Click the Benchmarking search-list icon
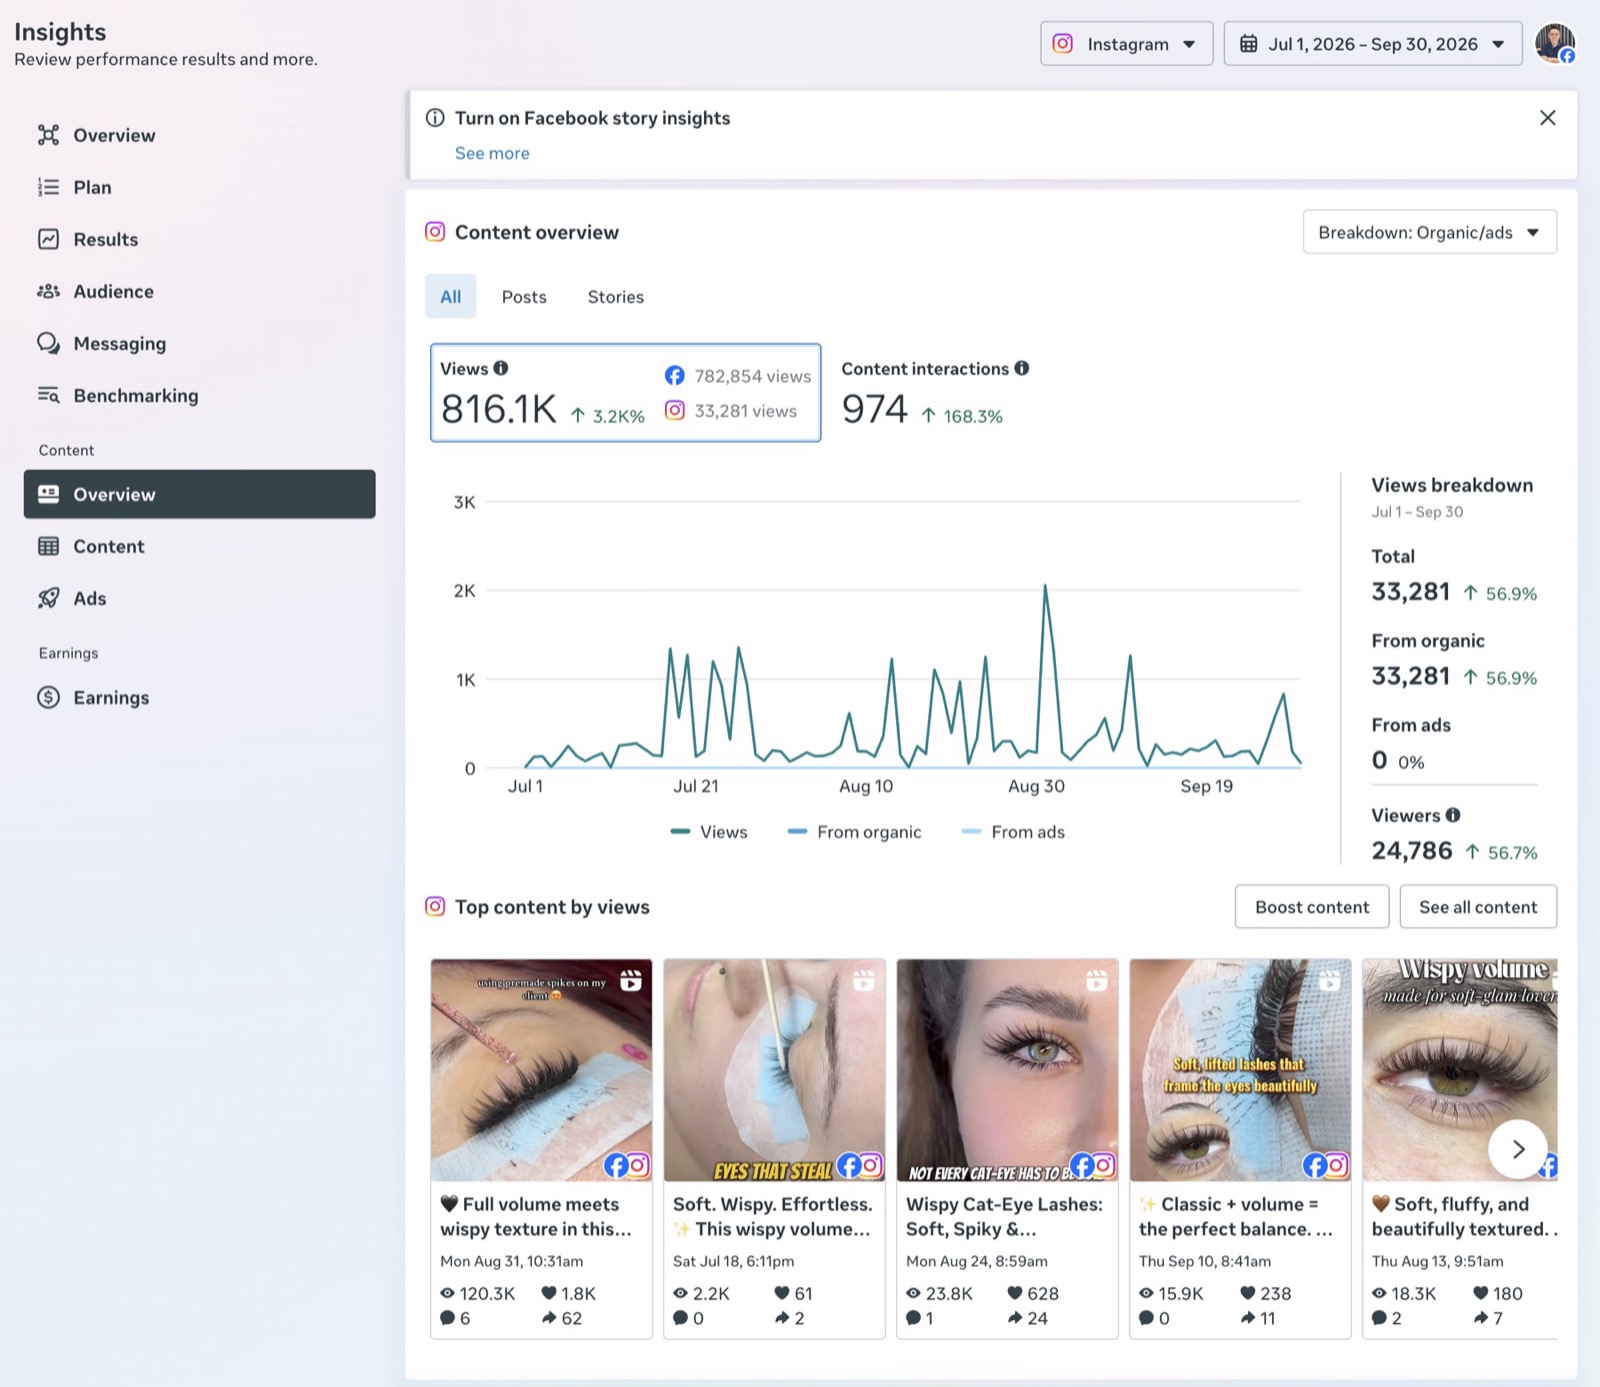 pyautogui.click(x=48, y=395)
